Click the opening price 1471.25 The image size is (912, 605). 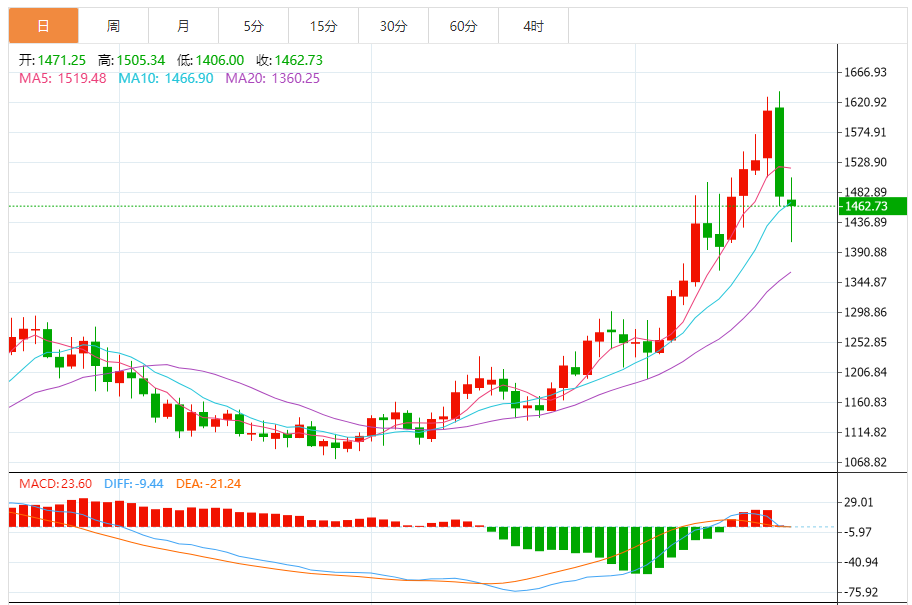tap(62, 60)
